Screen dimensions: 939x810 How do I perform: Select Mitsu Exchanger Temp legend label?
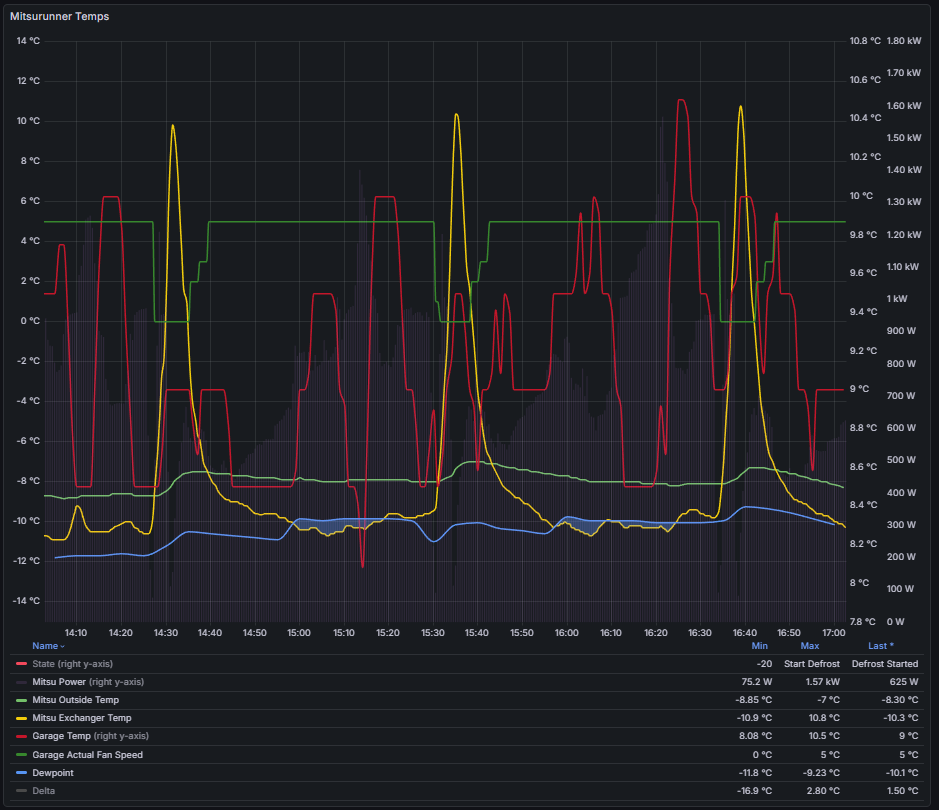point(81,718)
